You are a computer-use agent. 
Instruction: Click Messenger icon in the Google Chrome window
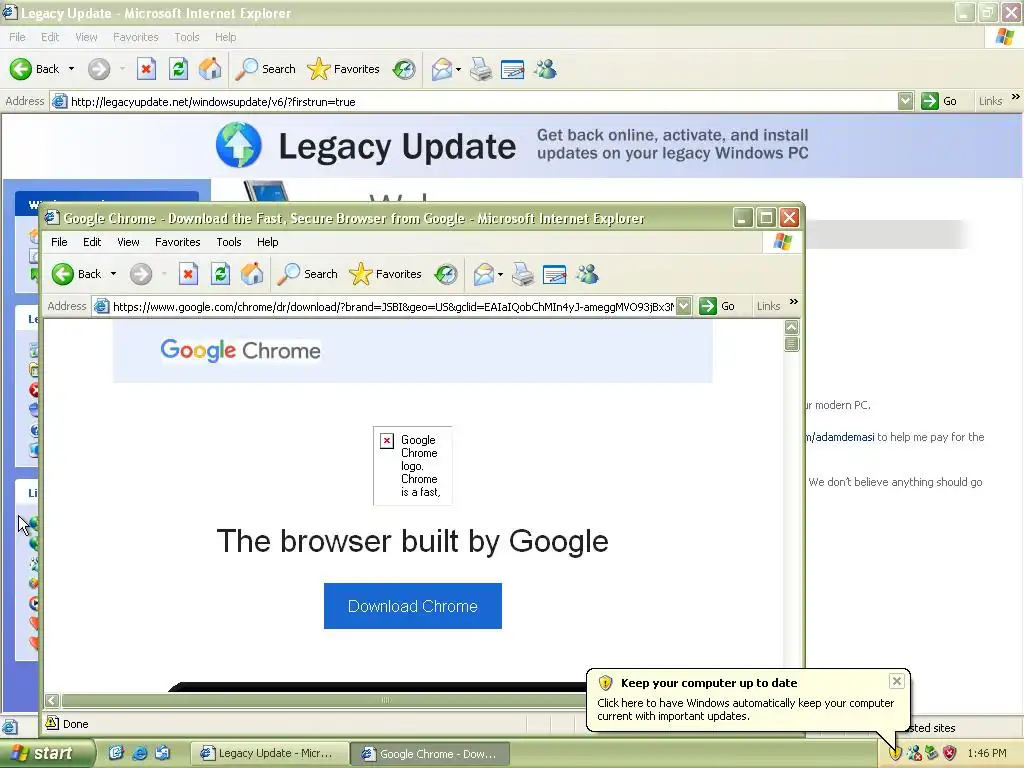(587, 274)
